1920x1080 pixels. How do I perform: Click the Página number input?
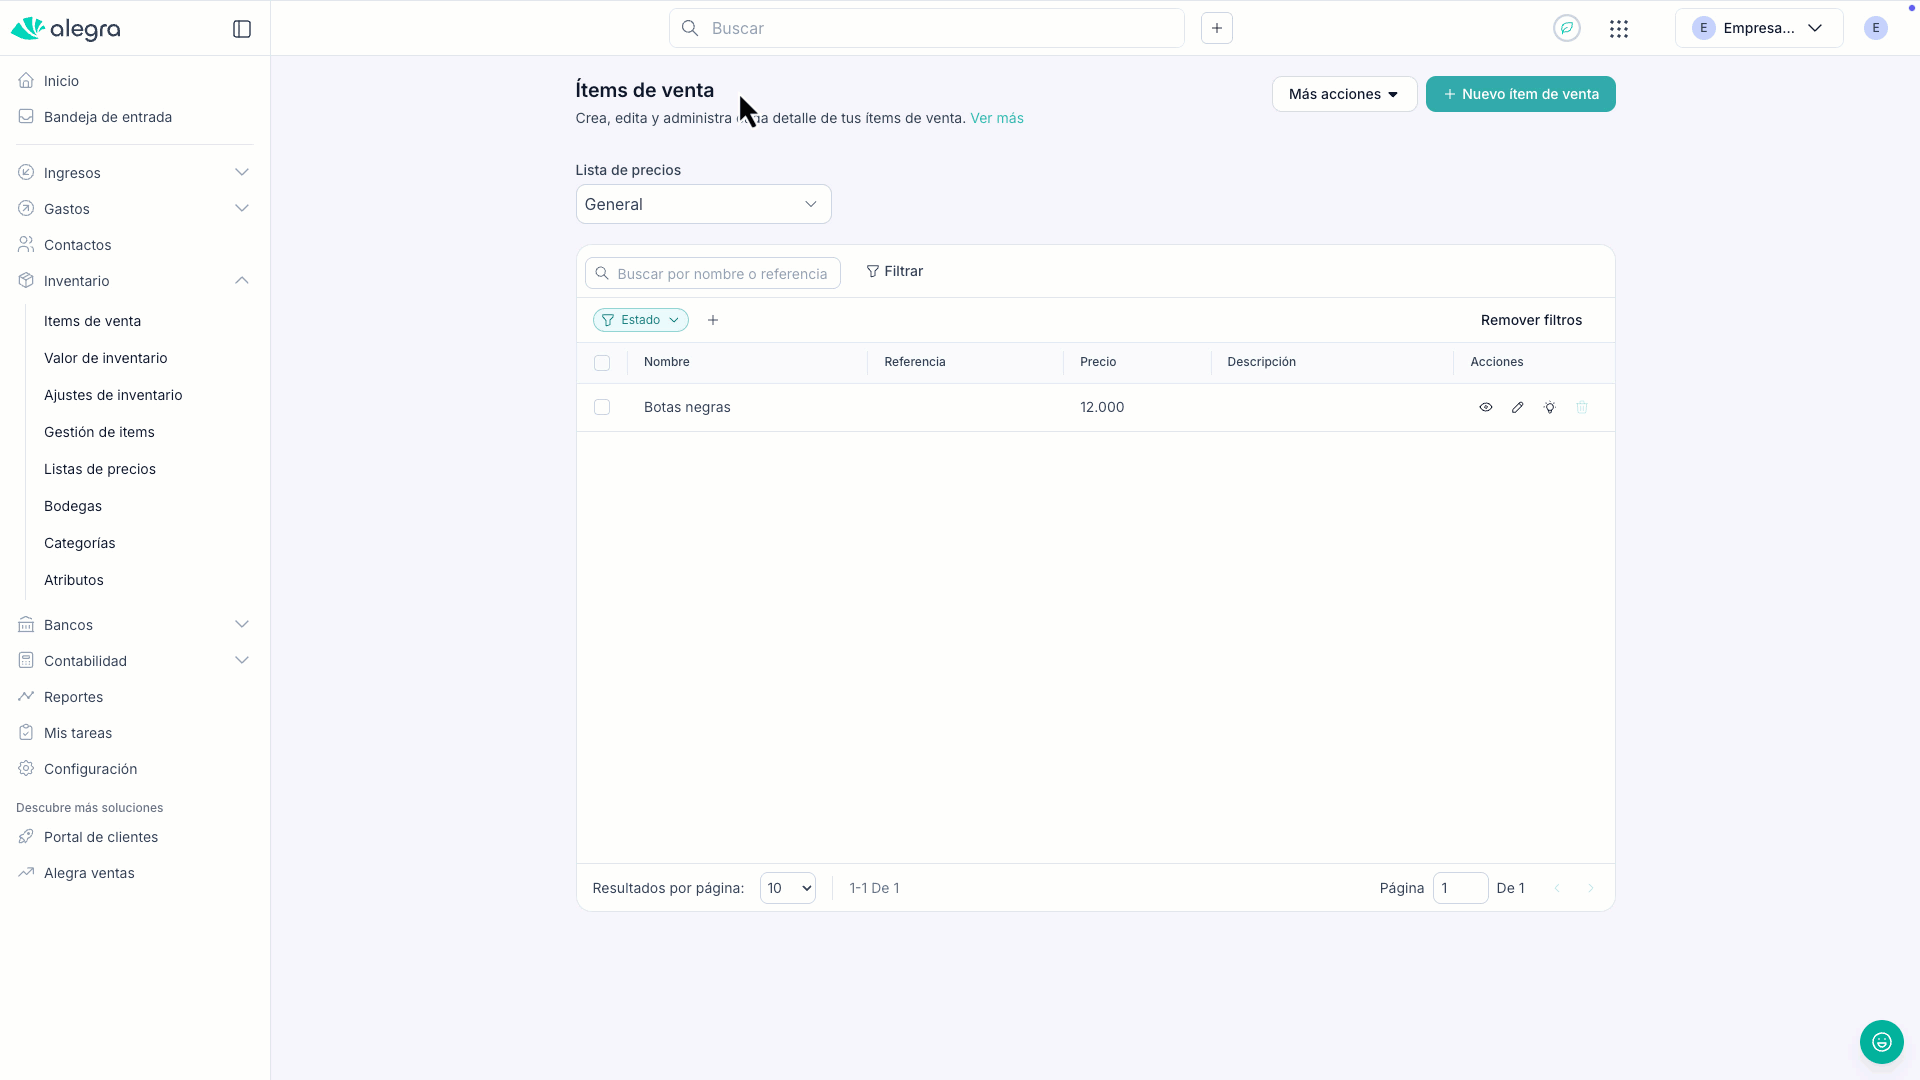click(x=1460, y=888)
